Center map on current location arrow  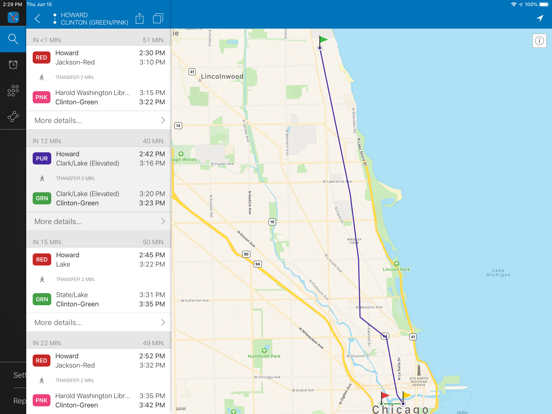coord(540,18)
